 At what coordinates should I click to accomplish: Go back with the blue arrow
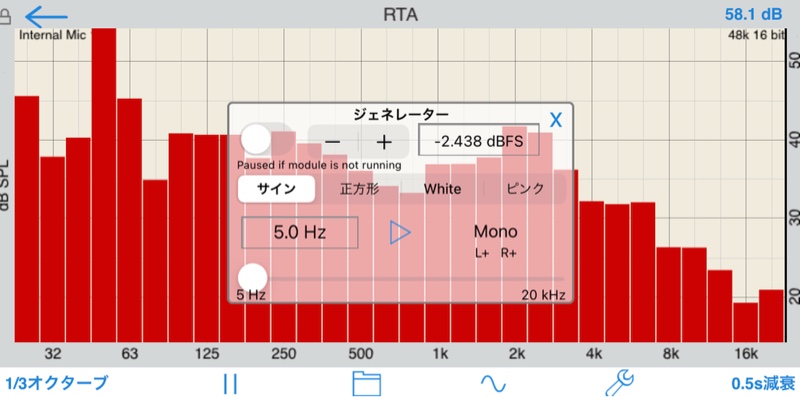(46, 17)
